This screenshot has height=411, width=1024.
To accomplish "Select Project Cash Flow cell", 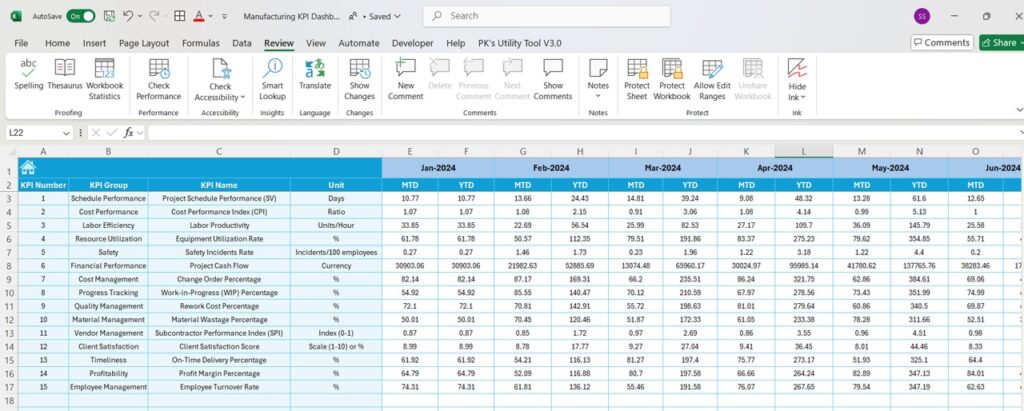I will (x=219, y=266).
